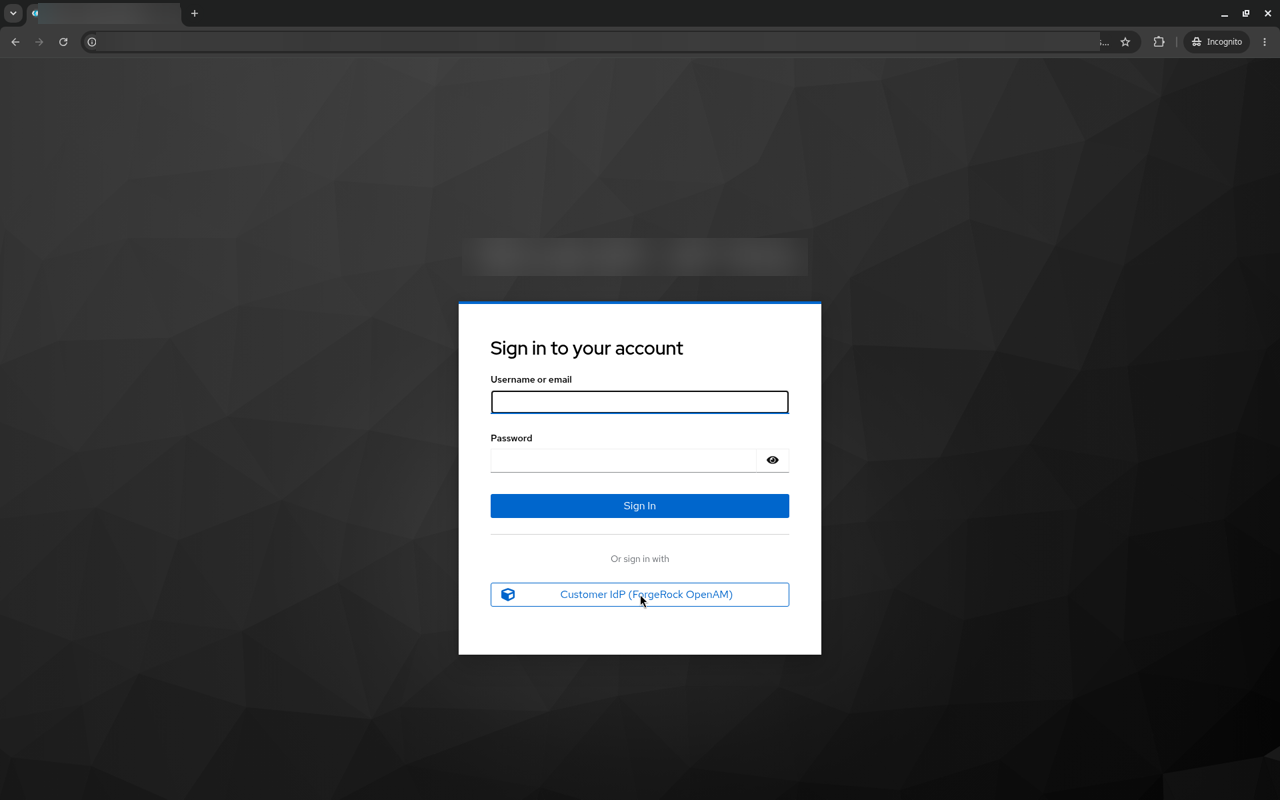
Task: Bookmark this page with the star icon
Action: point(1125,42)
